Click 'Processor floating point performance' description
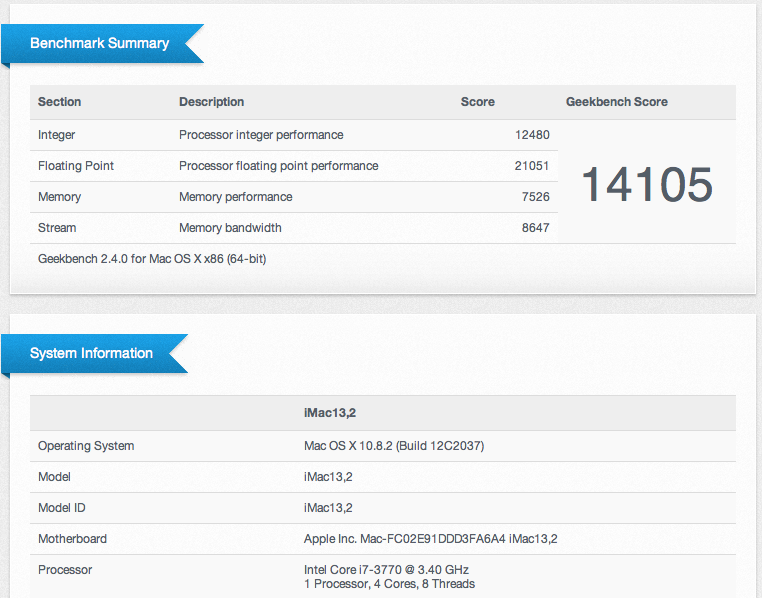This screenshot has width=762, height=598. (x=278, y=166)
